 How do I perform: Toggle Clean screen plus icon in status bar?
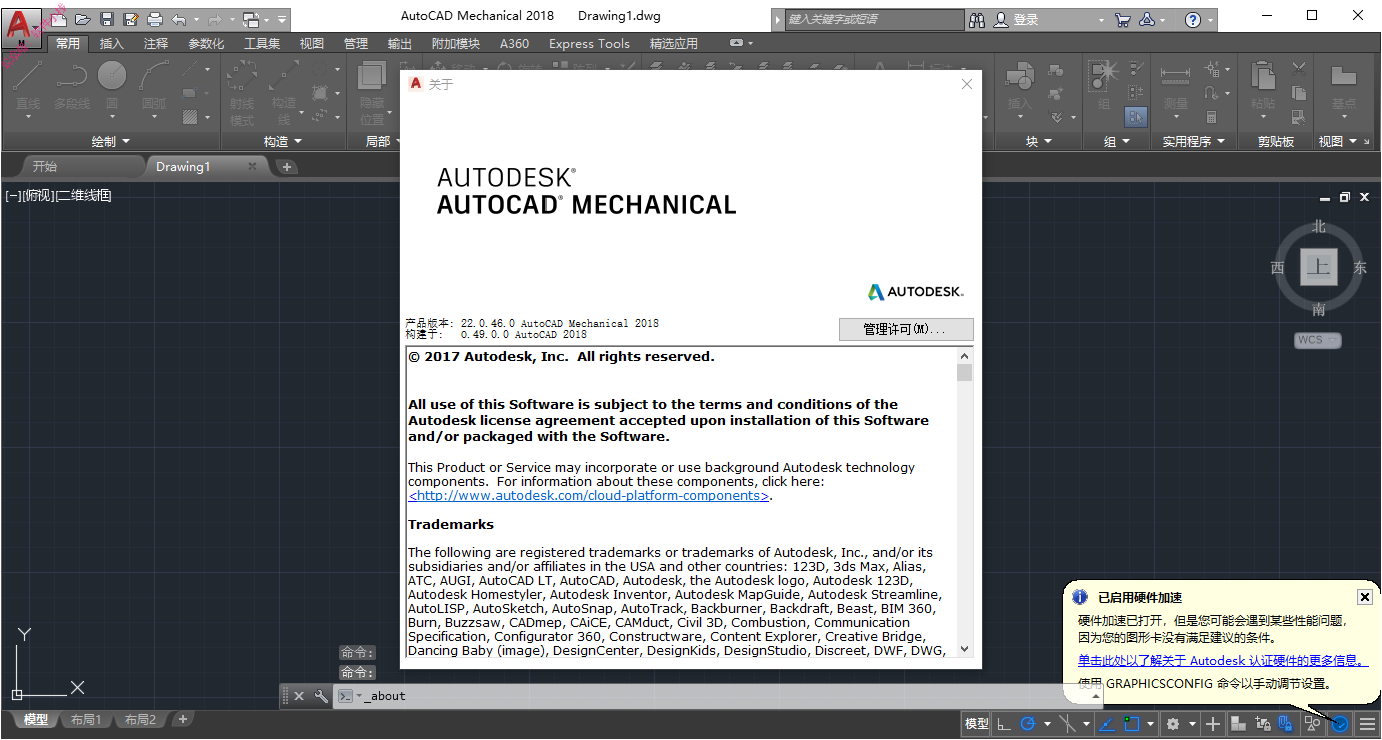coord(1213,724)
